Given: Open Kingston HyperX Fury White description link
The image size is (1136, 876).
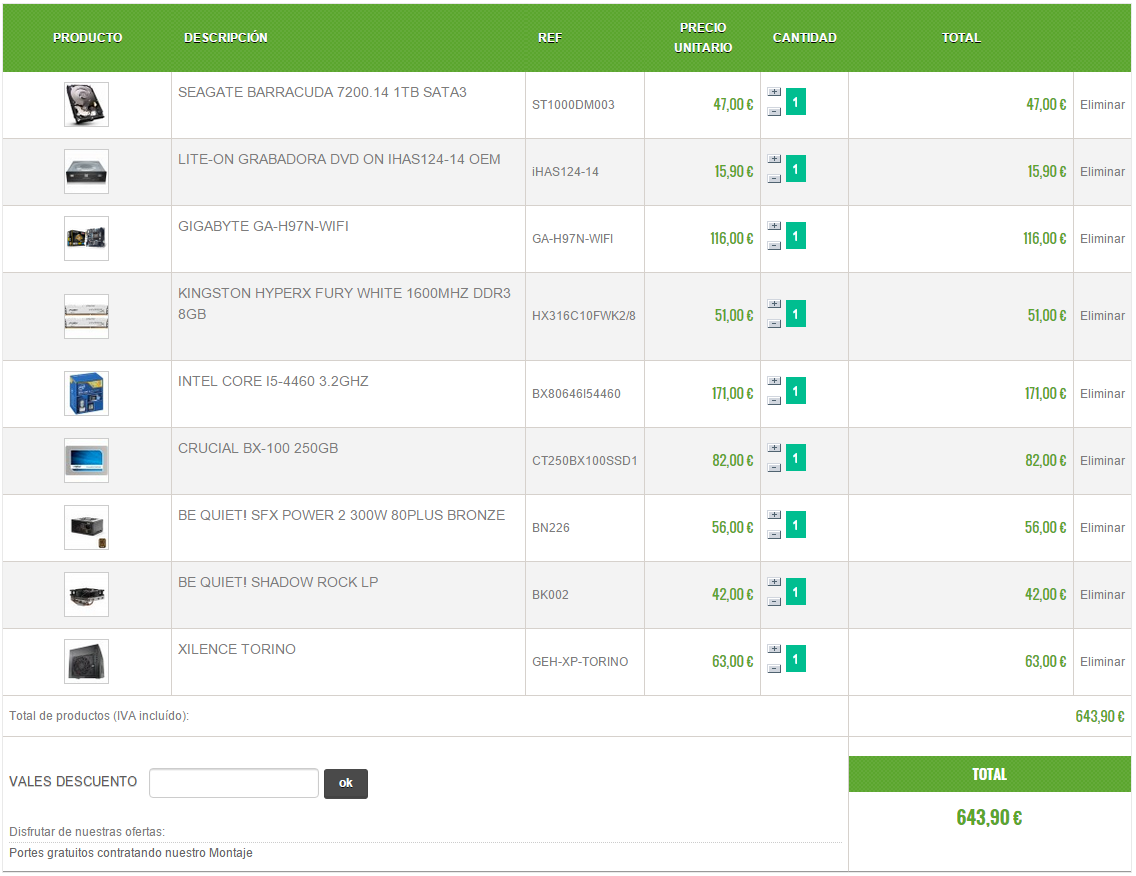Looking at the screenshot, I should pyautogui.click(x=344, y=304).
